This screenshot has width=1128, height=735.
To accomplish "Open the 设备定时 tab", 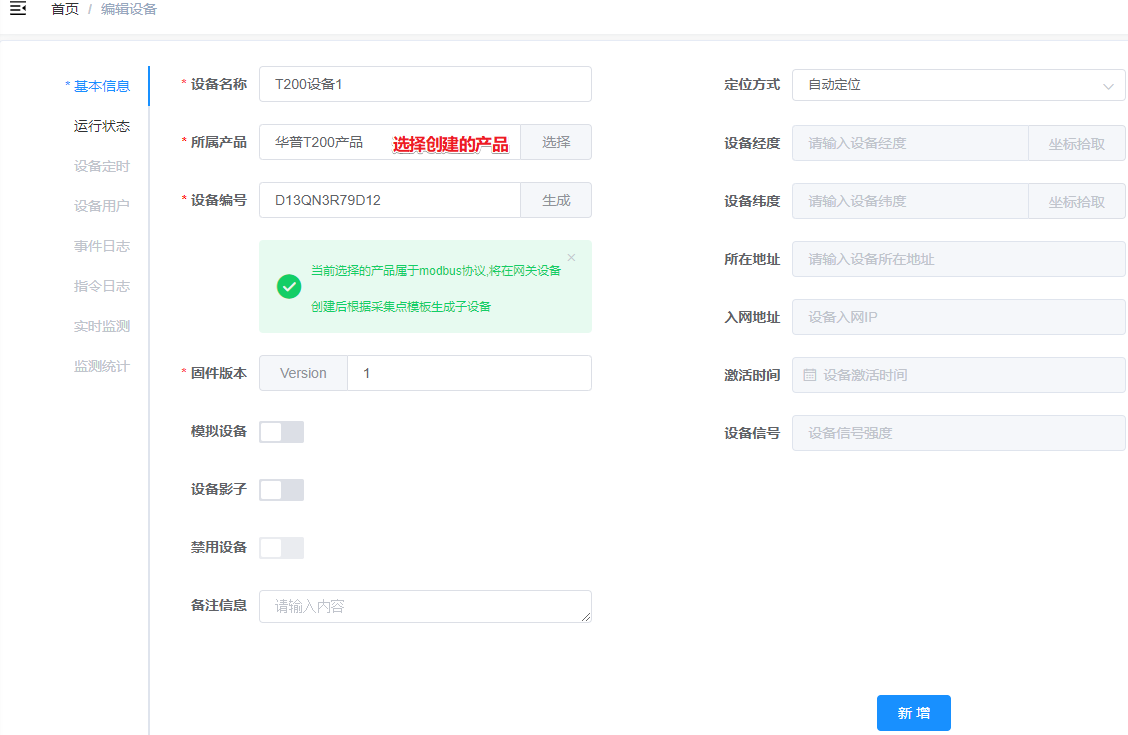I will click(102, 166).
